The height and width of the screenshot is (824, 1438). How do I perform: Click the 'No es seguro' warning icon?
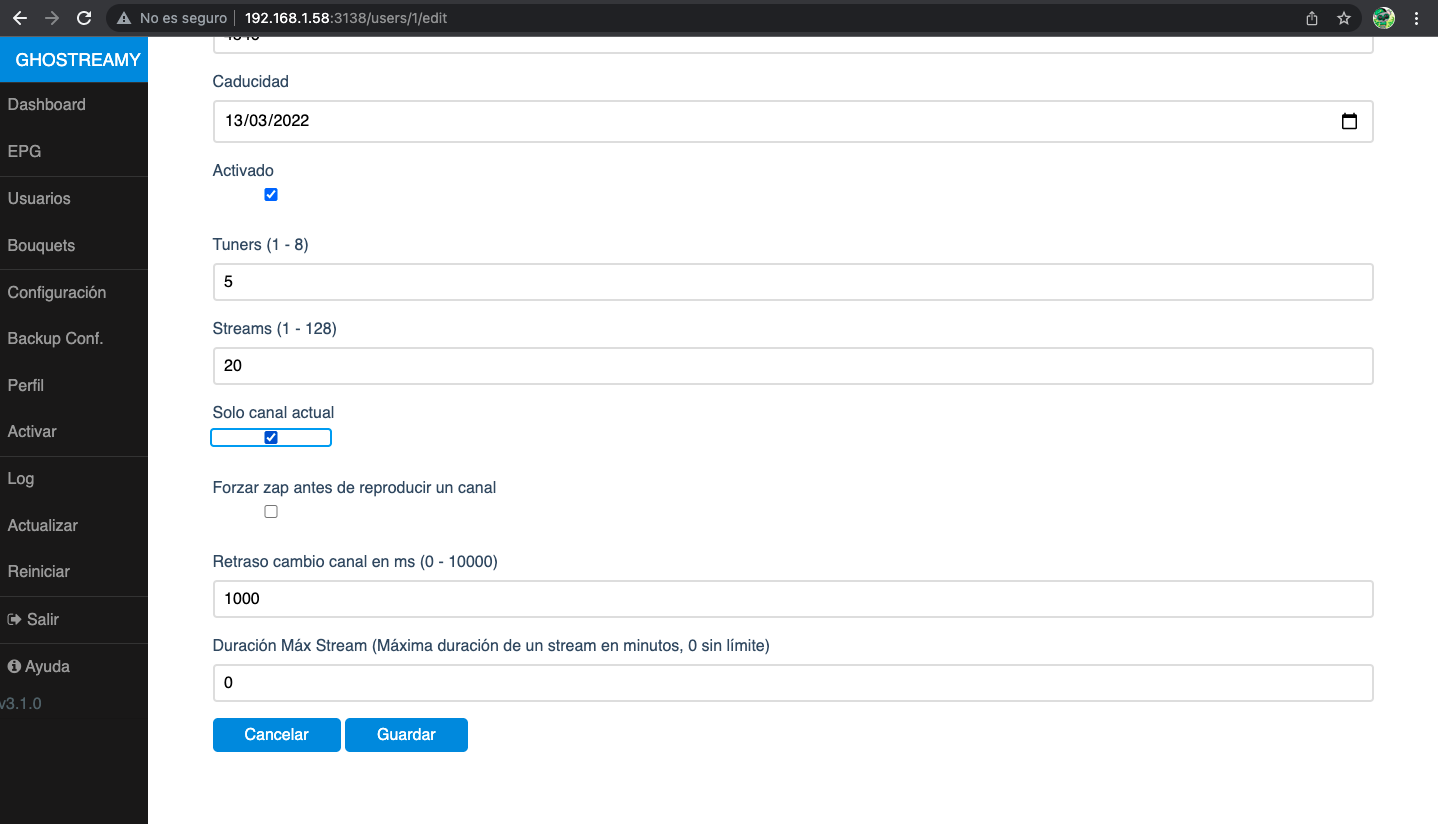[x=124, y=18]
